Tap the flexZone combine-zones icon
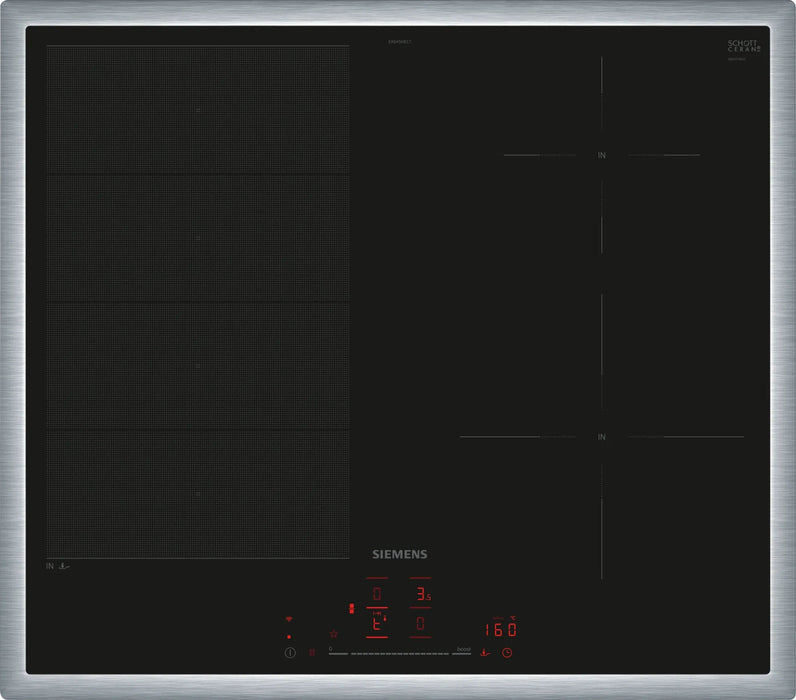The height and width of the screenshot is (700, 796). pos(351,608)
